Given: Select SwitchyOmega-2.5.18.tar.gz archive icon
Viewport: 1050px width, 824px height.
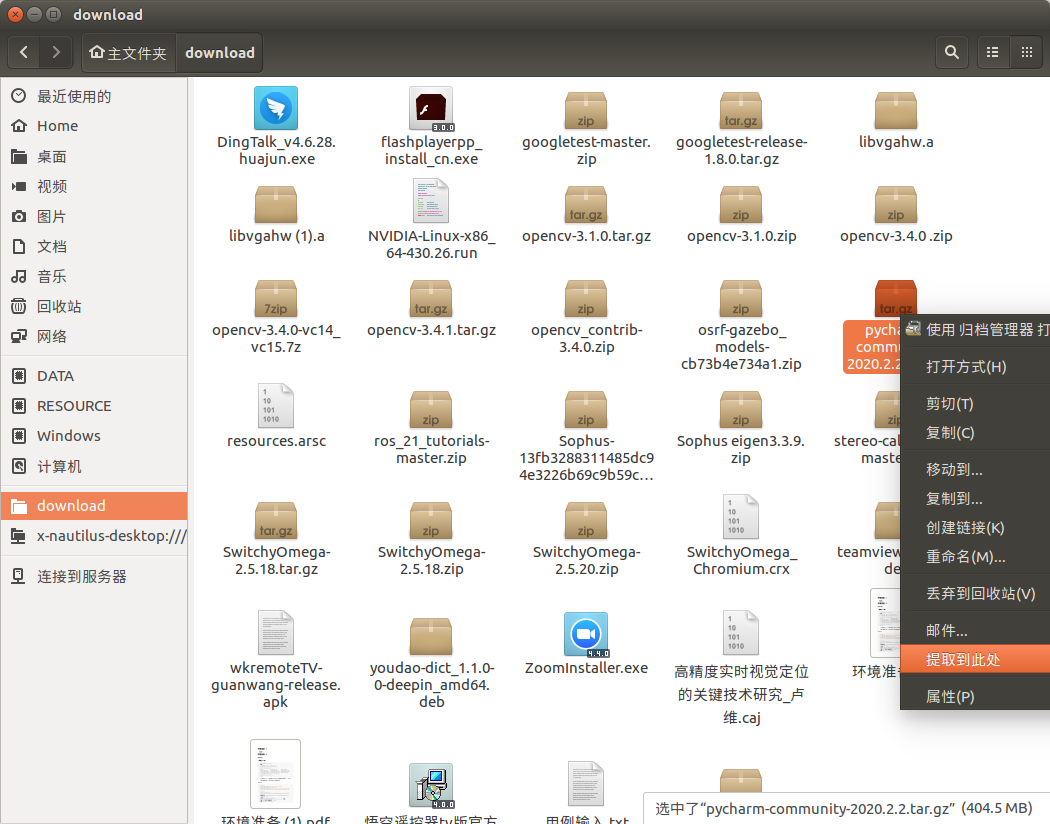Looking at the screenshot, I should point(276,521).
